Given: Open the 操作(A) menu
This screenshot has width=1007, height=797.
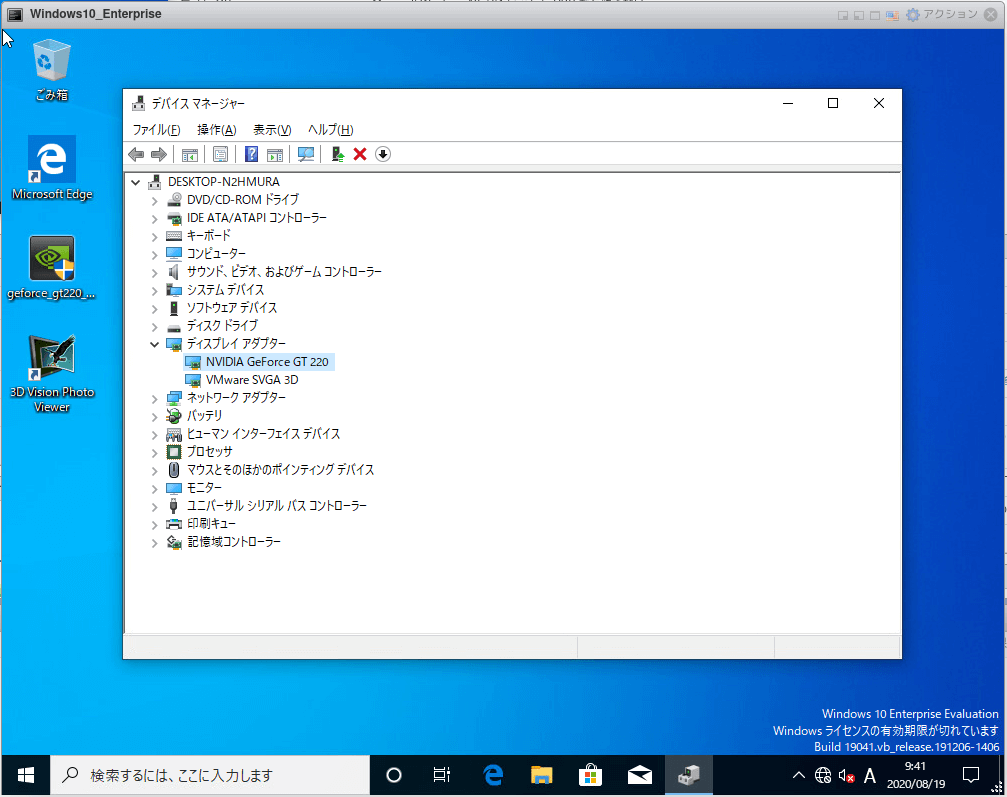Looking at the screenshot, I should point(216,130).
